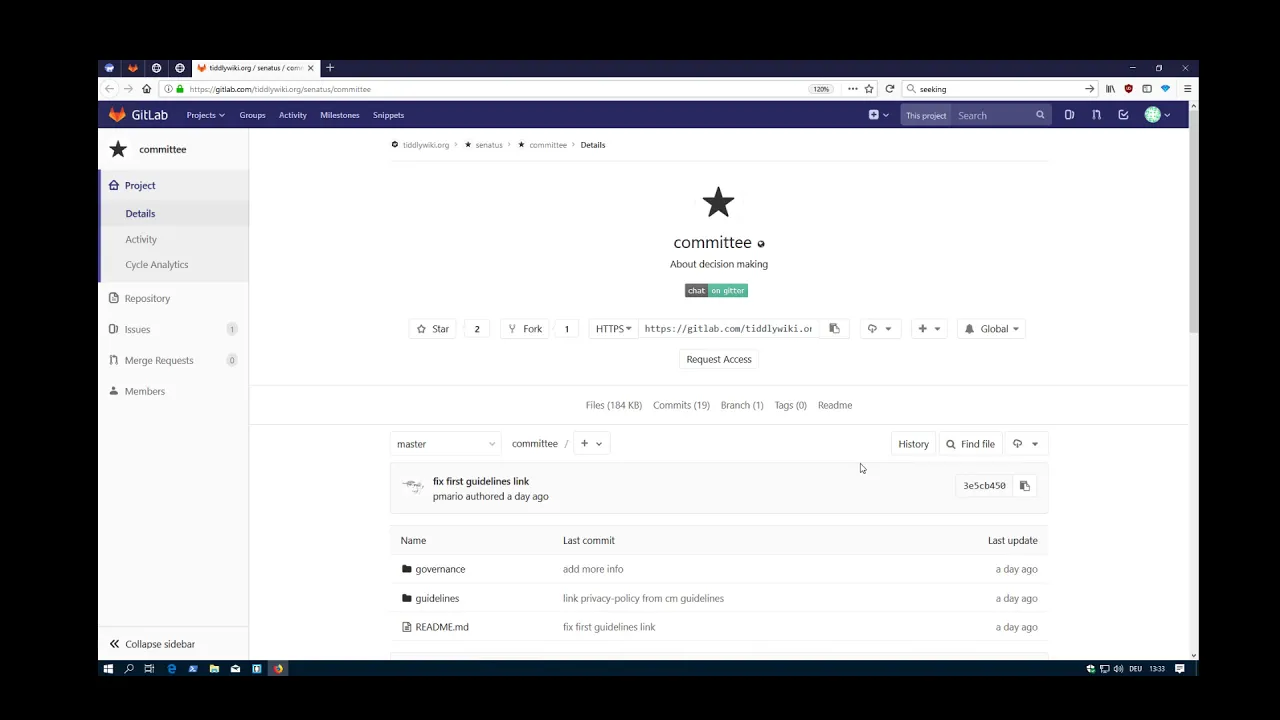Open the user avatar menu

(x=1157, y=115)
